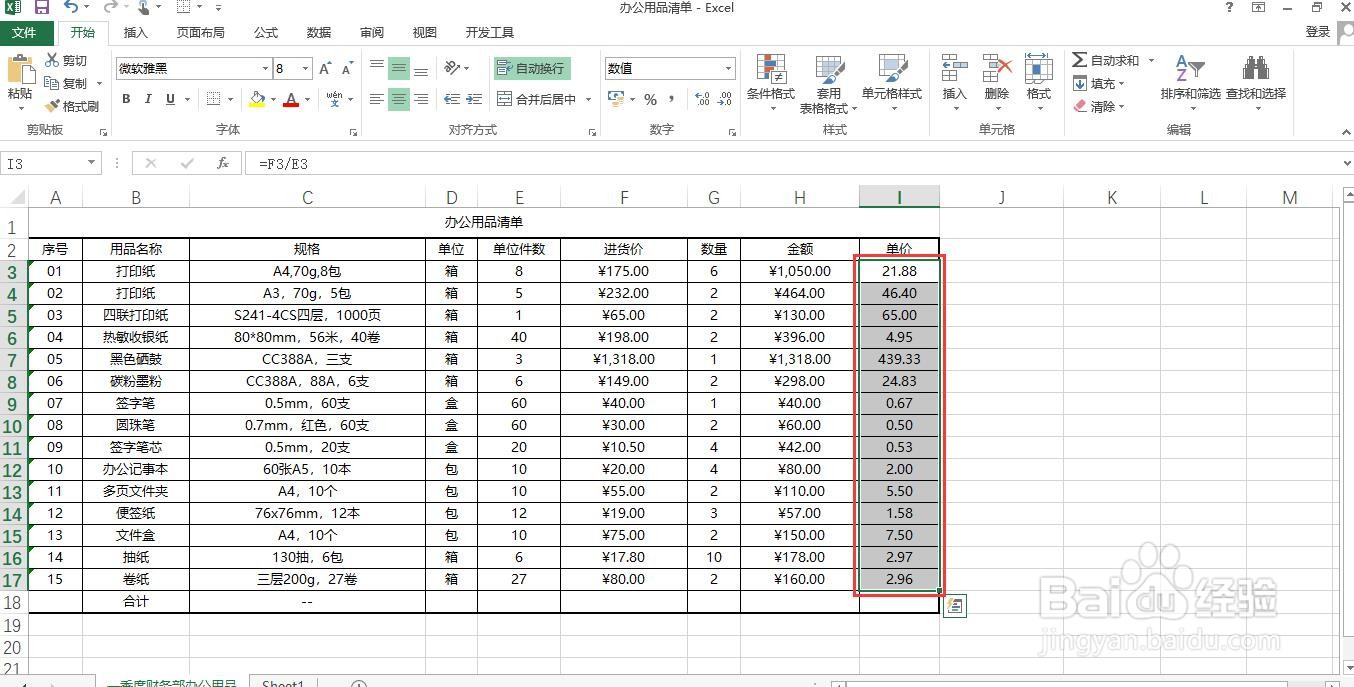Toggle italic formatting
Screen dimensions: 1354x687
[x=147, y=101]
